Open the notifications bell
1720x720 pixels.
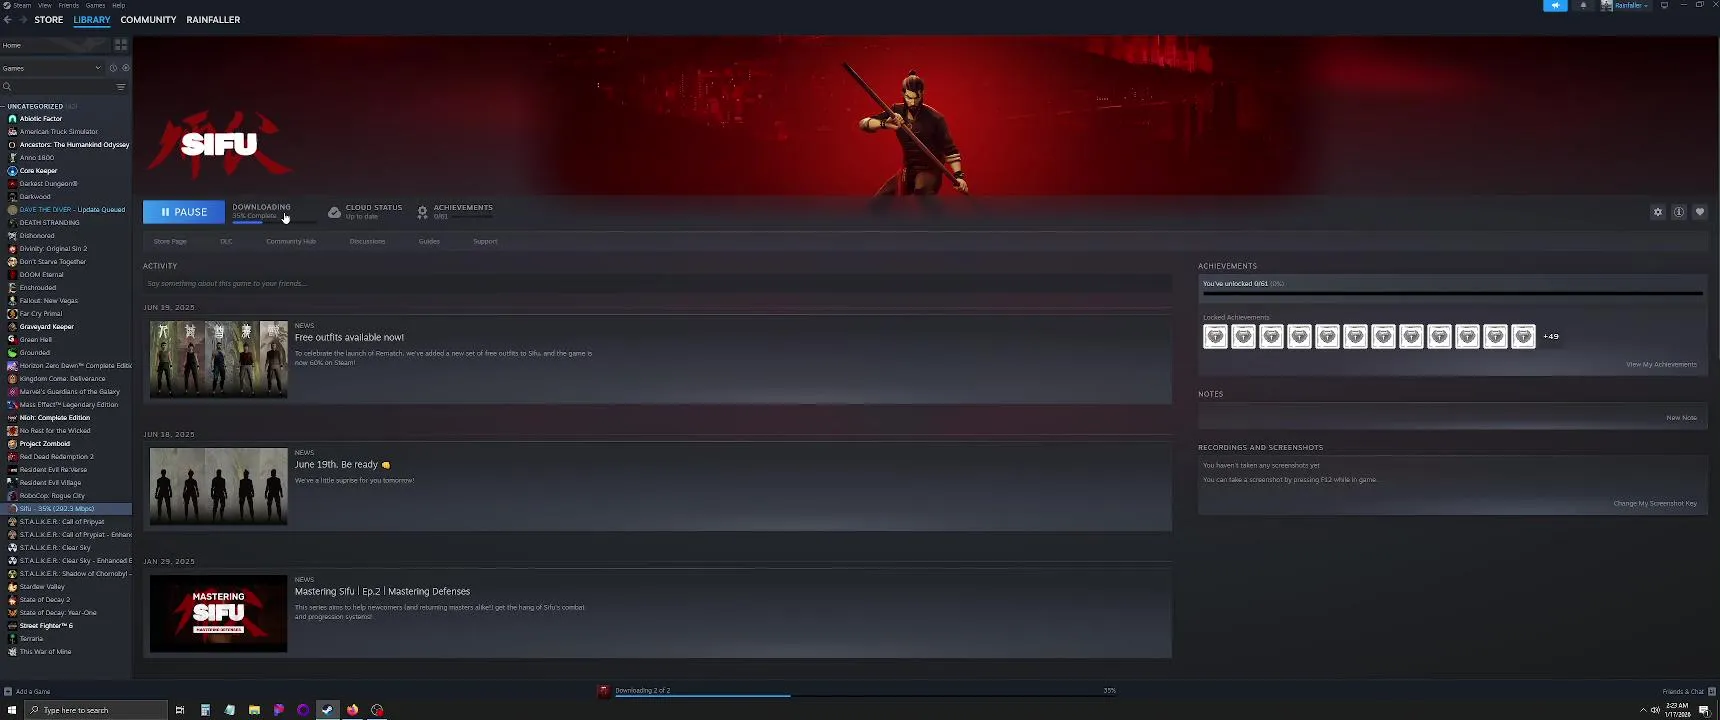[1583, 5]
